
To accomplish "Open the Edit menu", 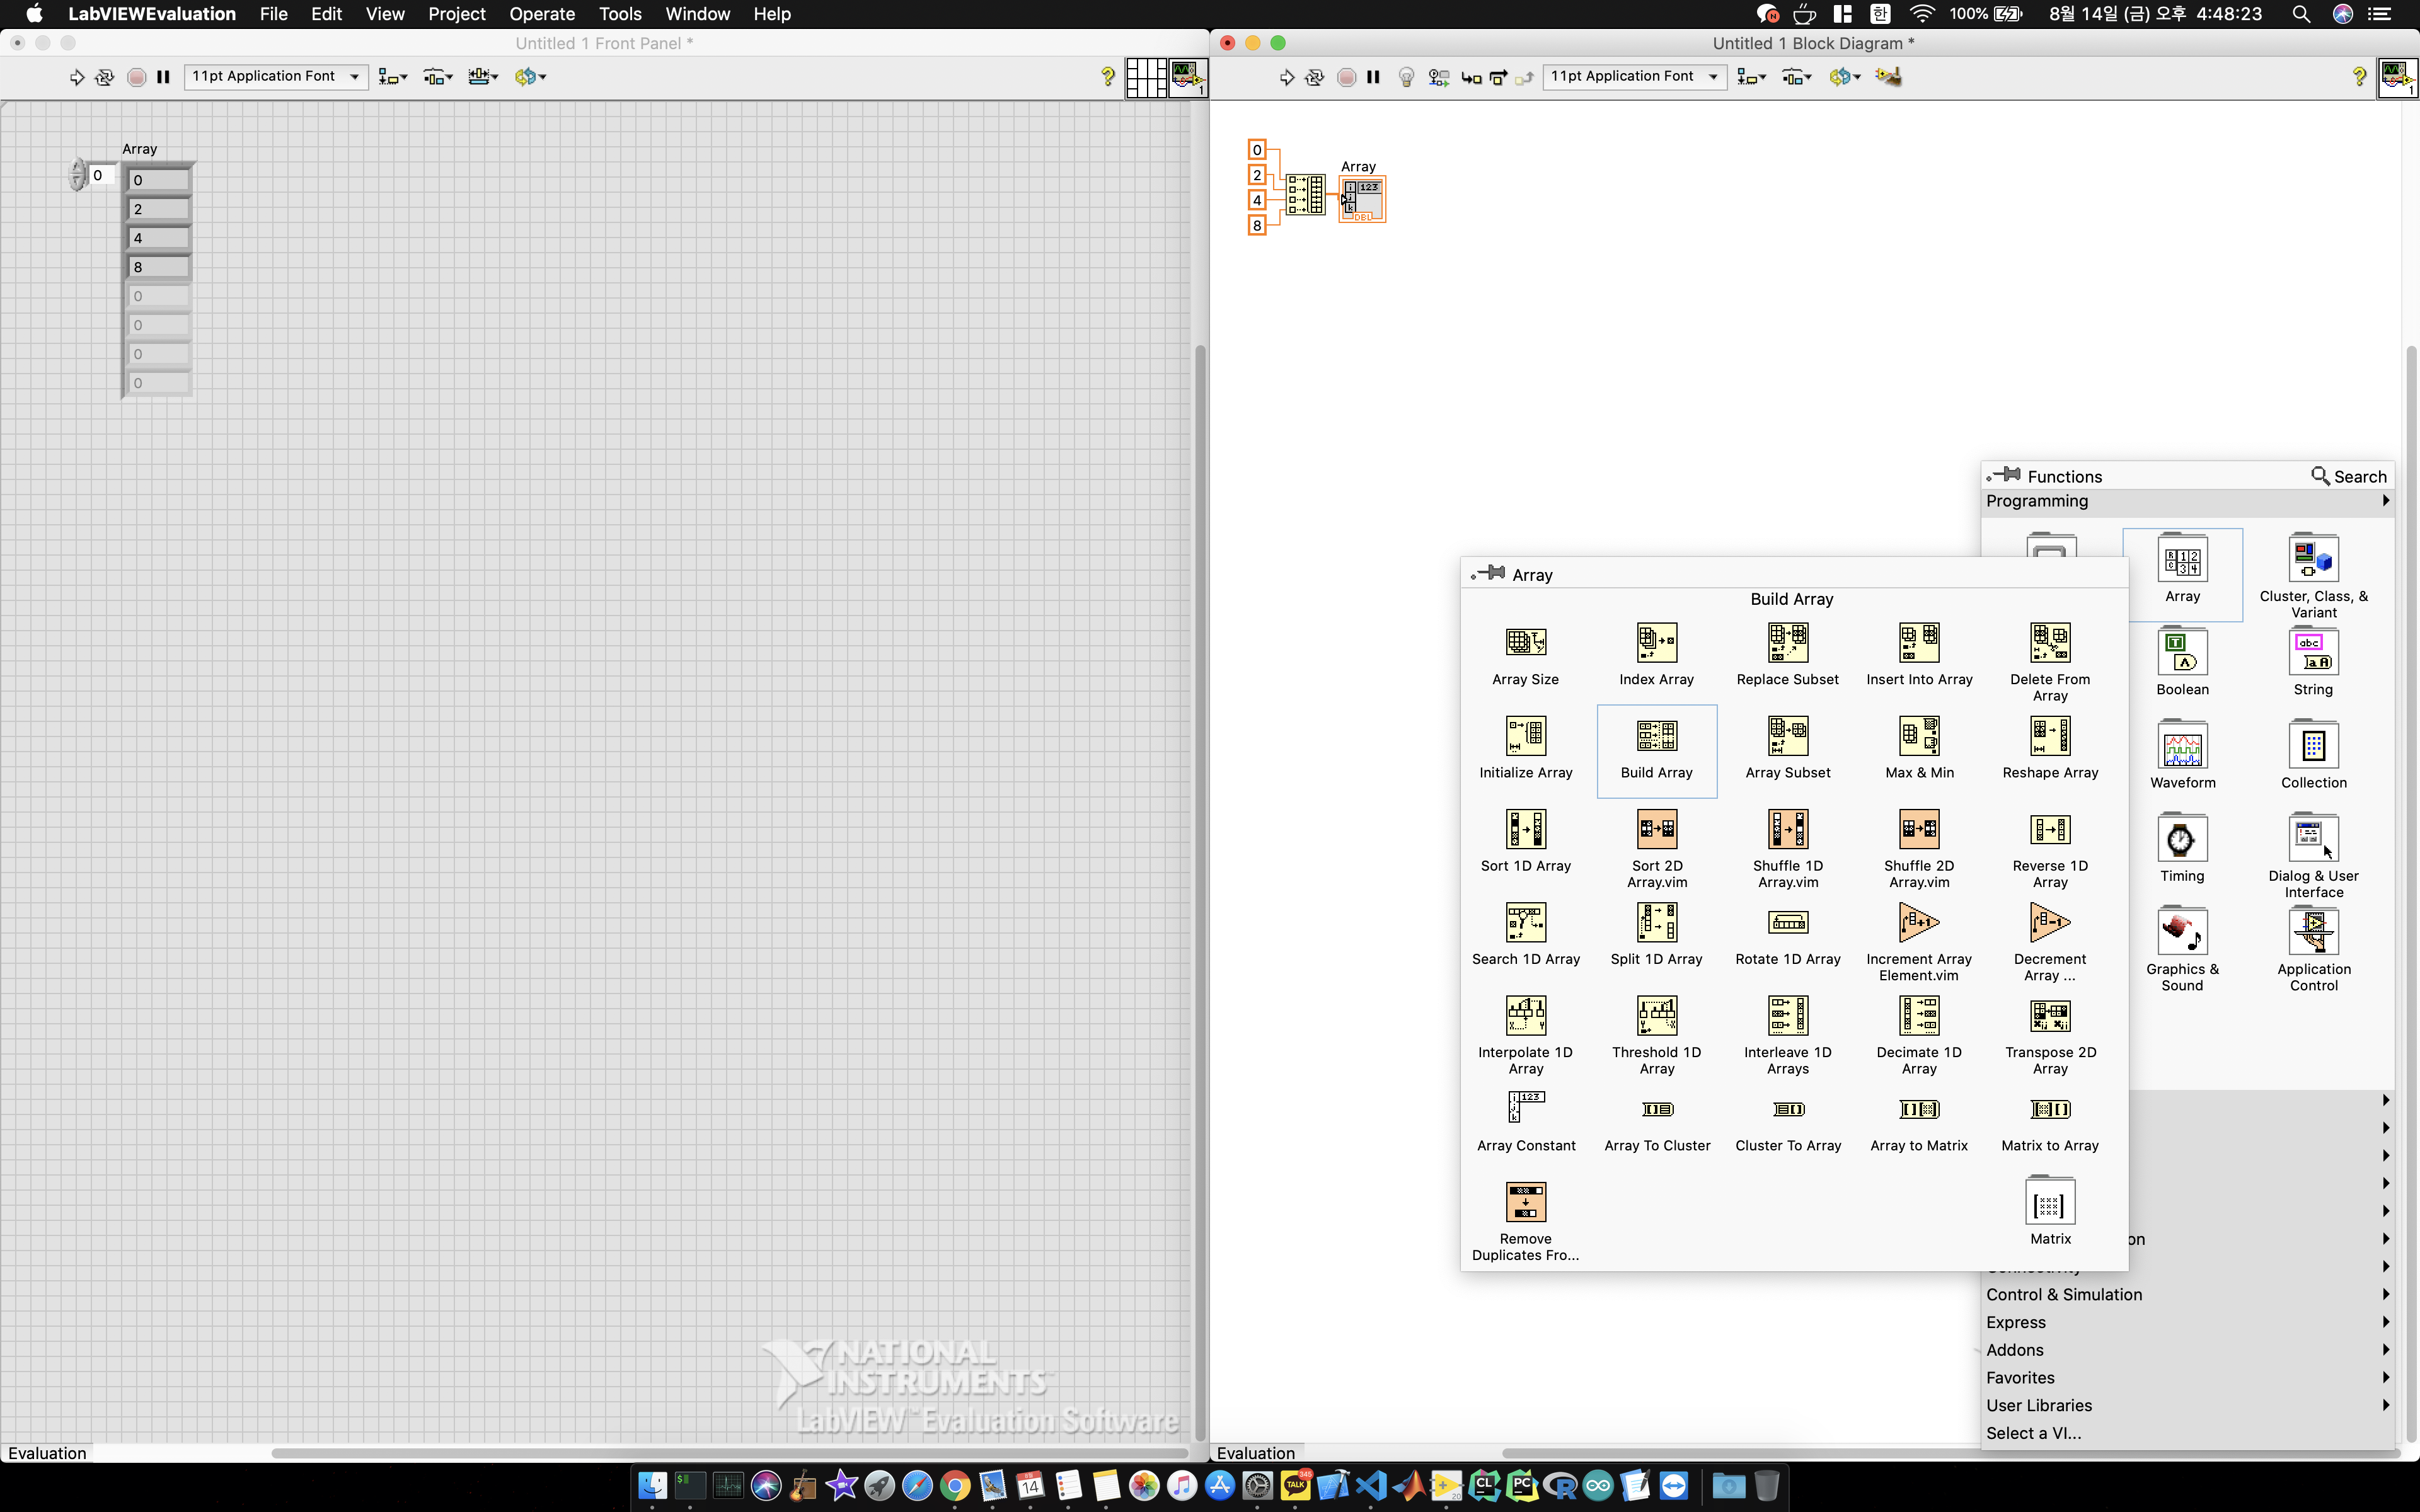I will (326, 14).
